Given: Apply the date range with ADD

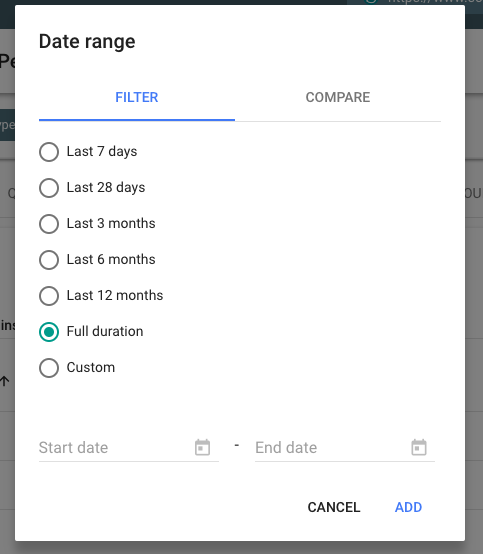Looking at the screenshot, I should coord(408,507).
